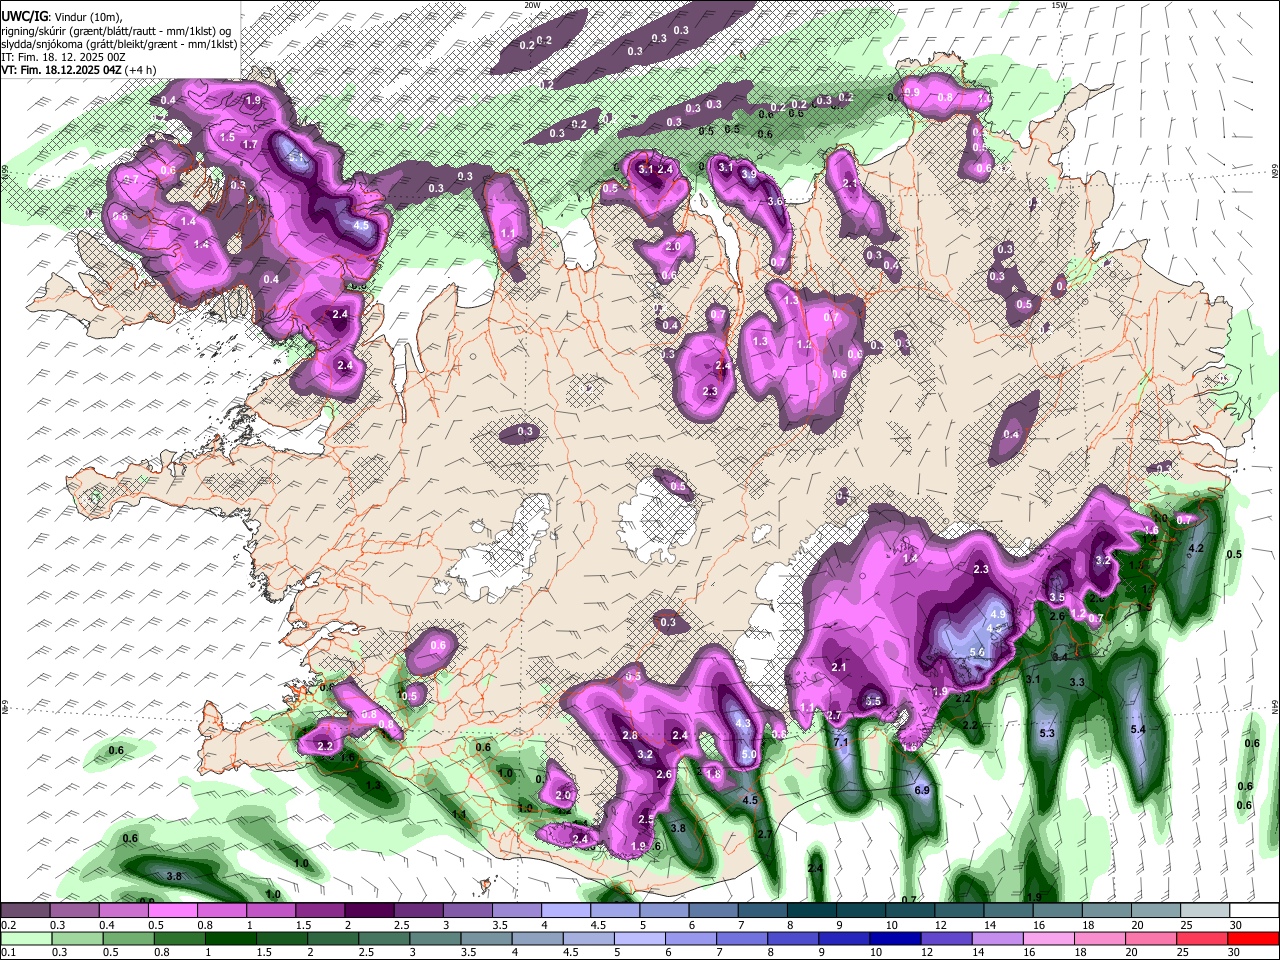This screenshot has width=1280, height=960.
Task: Click the 5.3 rain value on the map
Action: [x=1047, y=734]
